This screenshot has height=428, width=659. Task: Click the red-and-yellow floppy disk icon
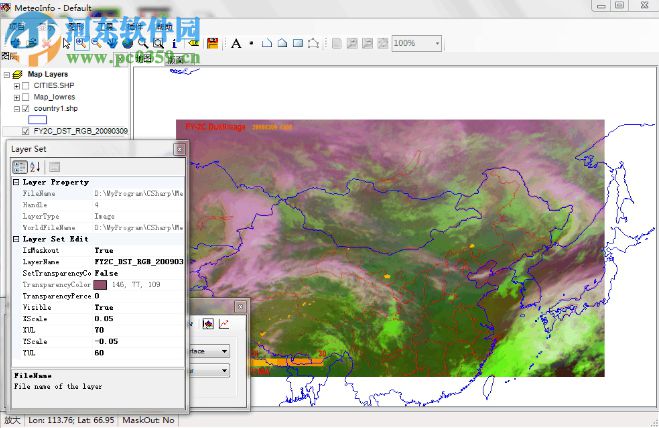(x=213, y=43)
